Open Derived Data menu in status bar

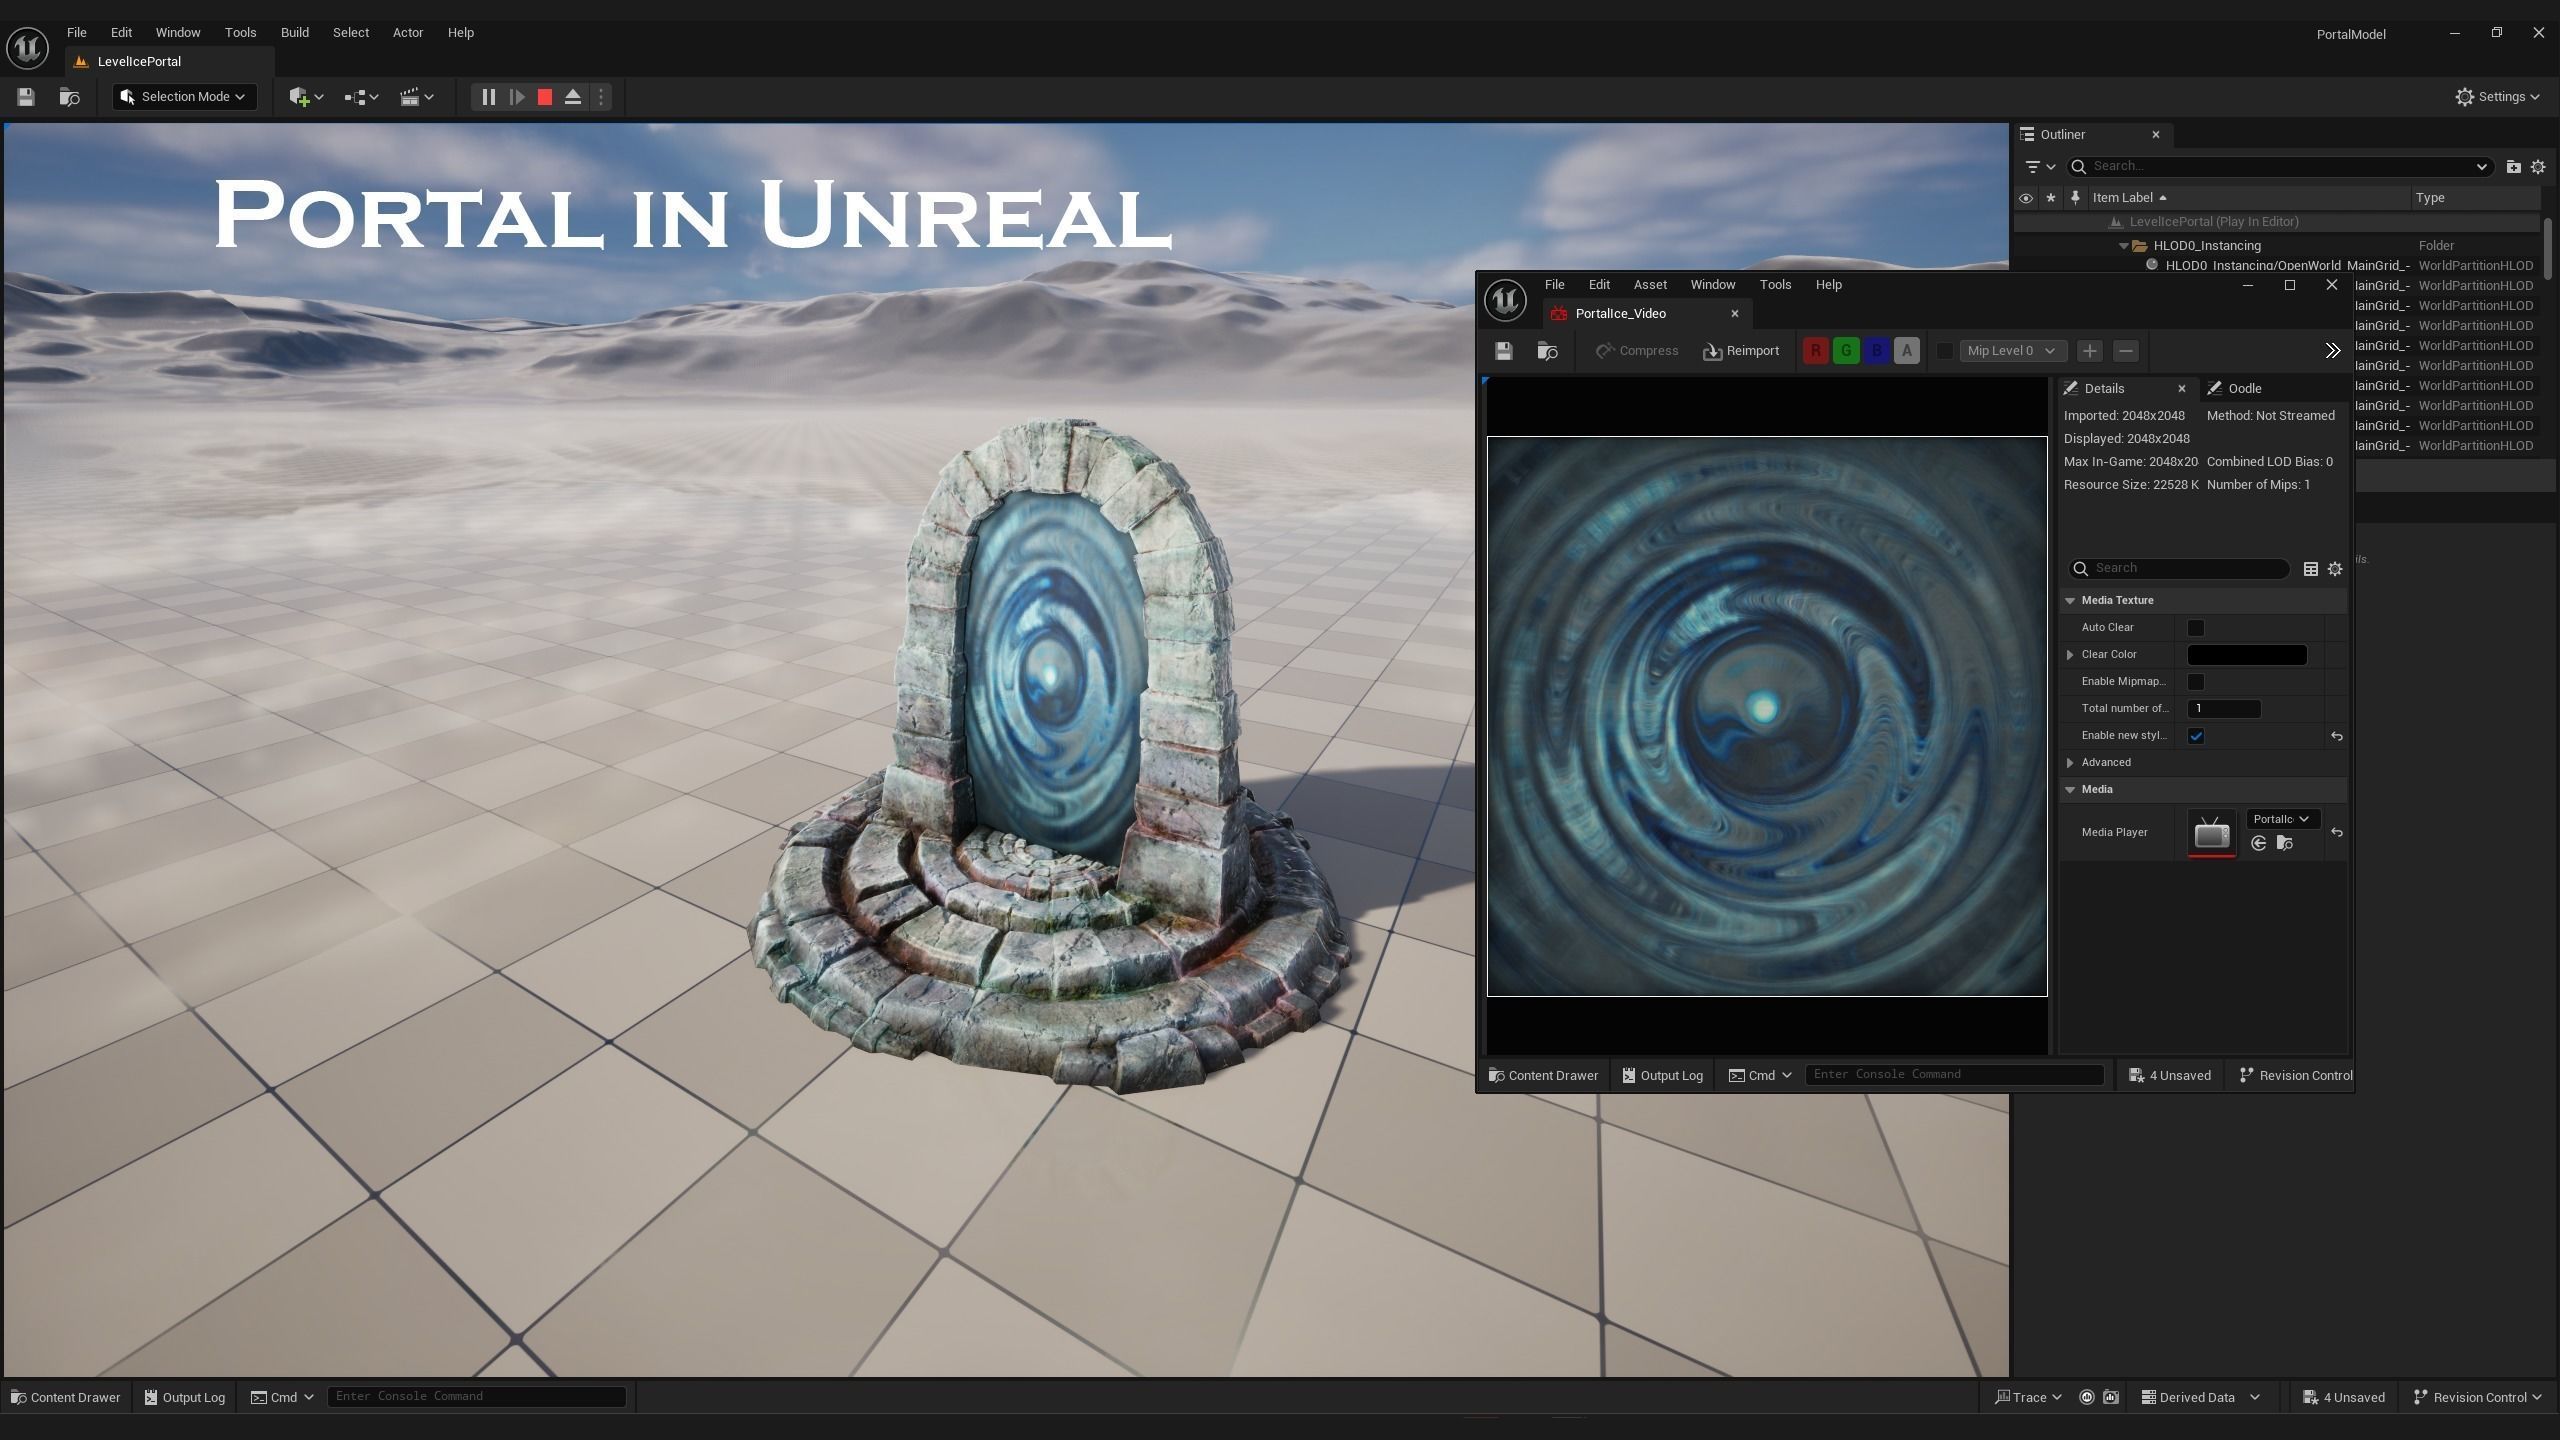[2200, 1398]
